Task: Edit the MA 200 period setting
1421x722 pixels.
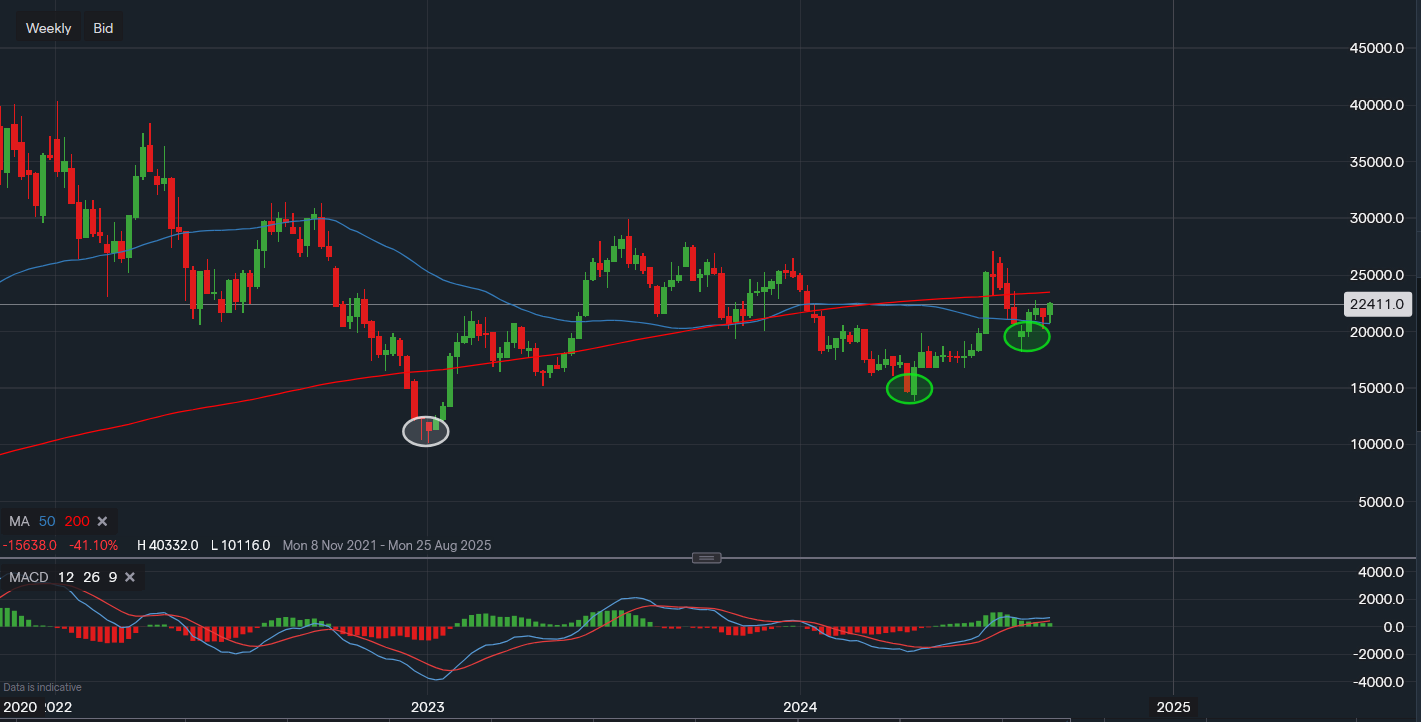Action: (x=76, y=521)
